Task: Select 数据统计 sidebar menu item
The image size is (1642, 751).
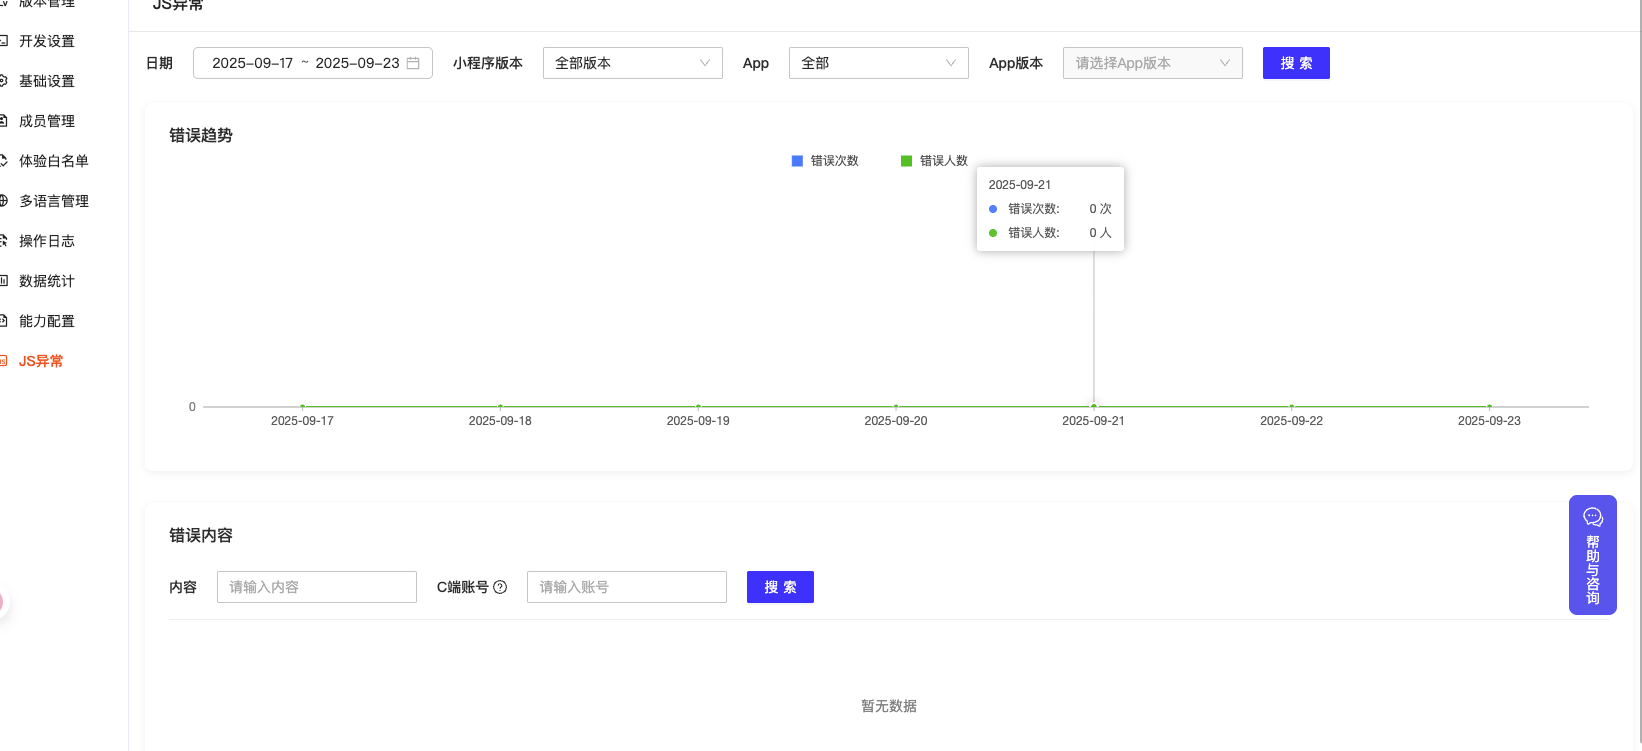Action: pos(47,281)
